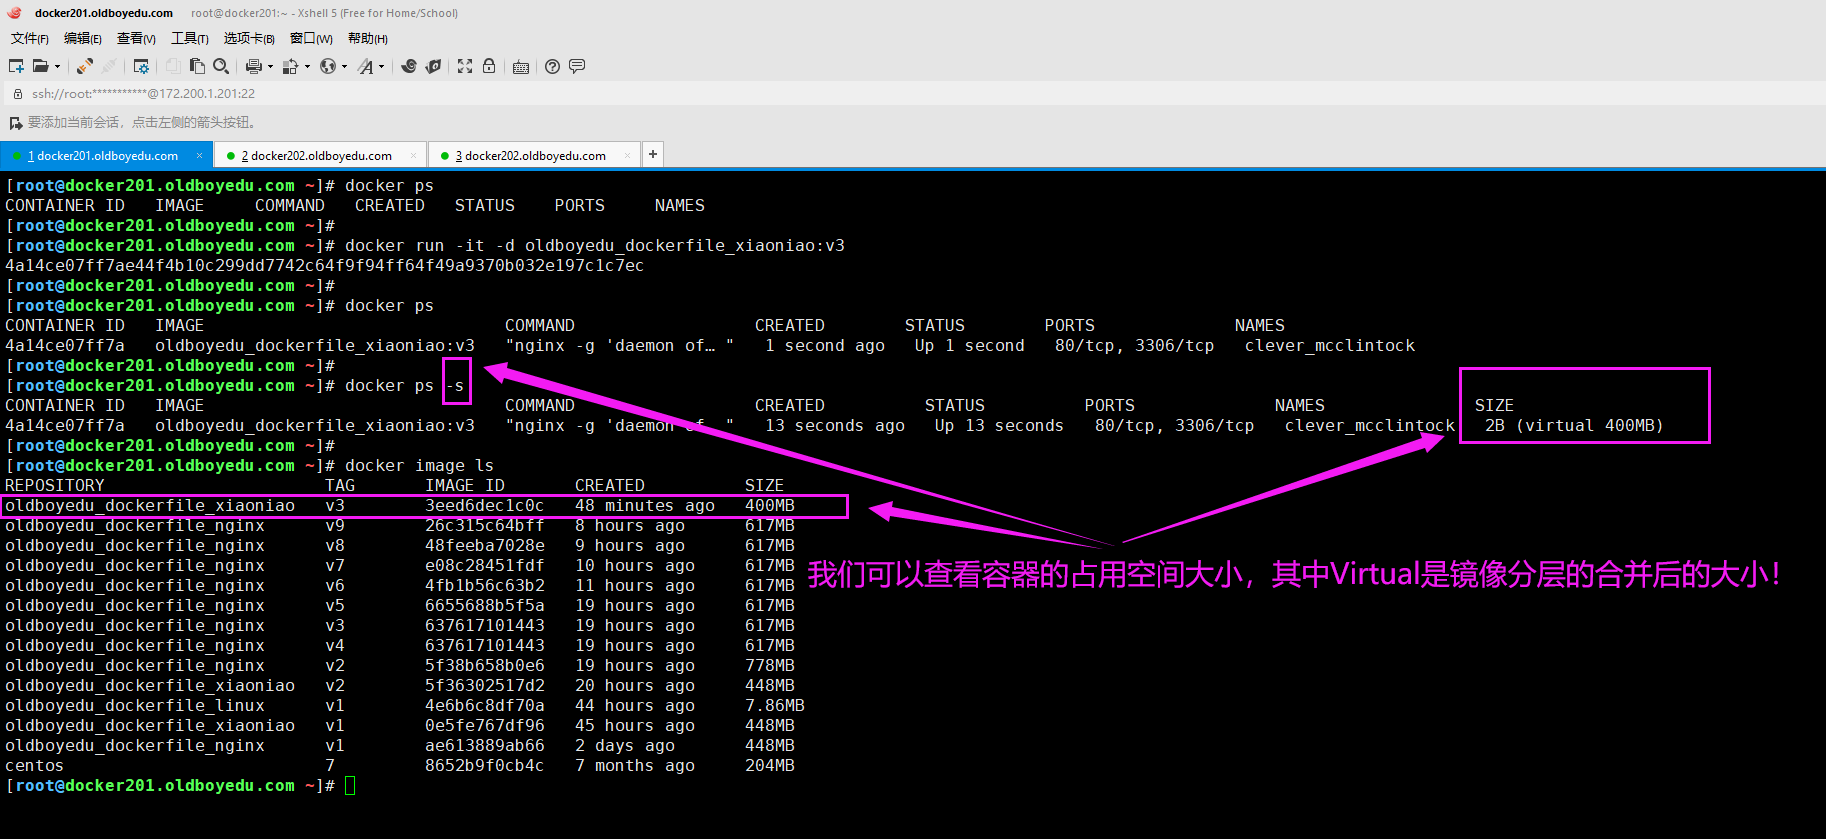Close the docker201.oldboyedu.com tab

tap(199, 155)
